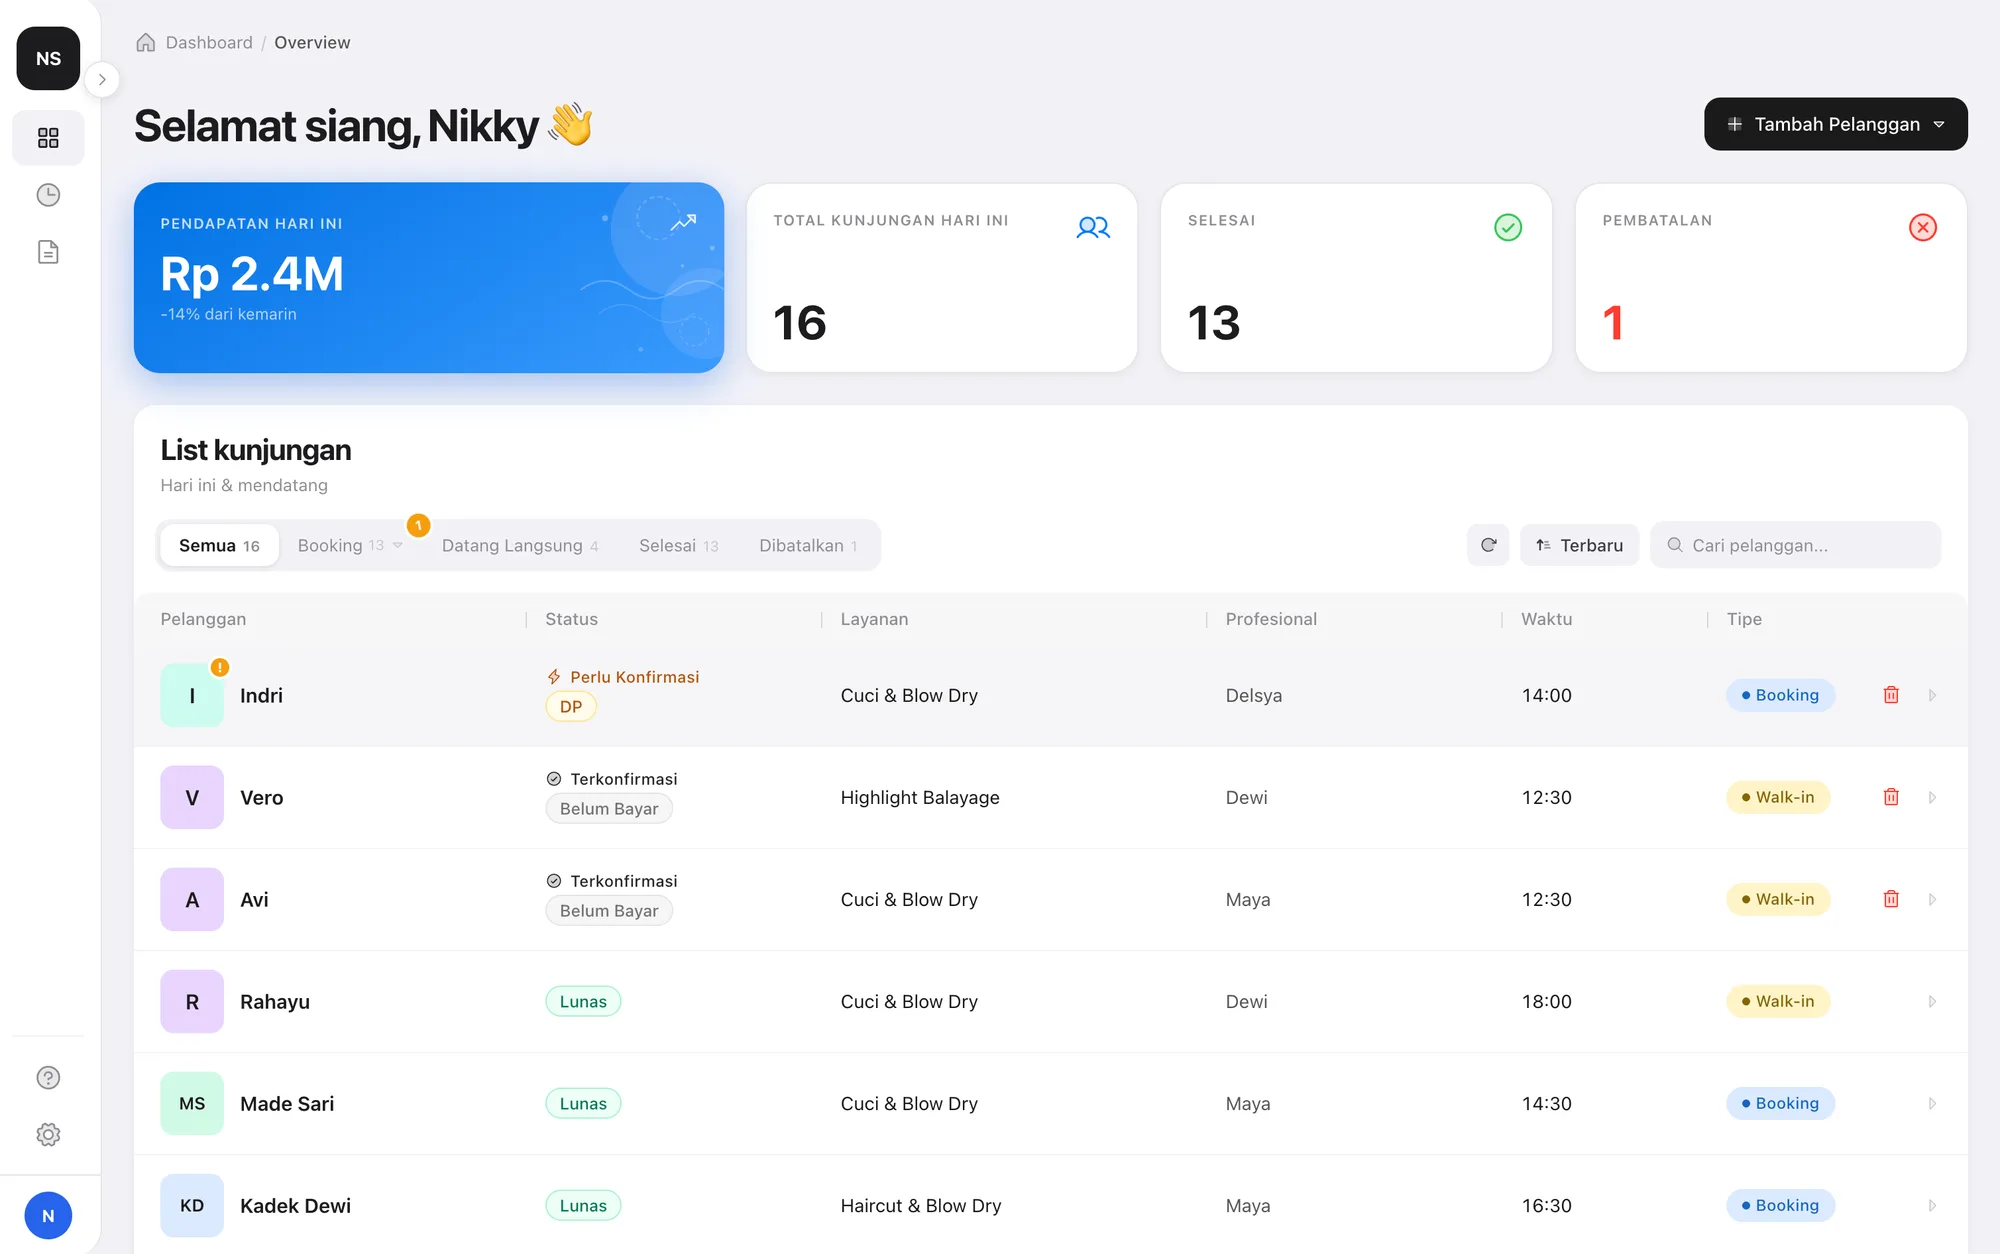This screenshot has height=1254, width=2000.
Task: Click Vero's avatar
Action: pos(192,797)
